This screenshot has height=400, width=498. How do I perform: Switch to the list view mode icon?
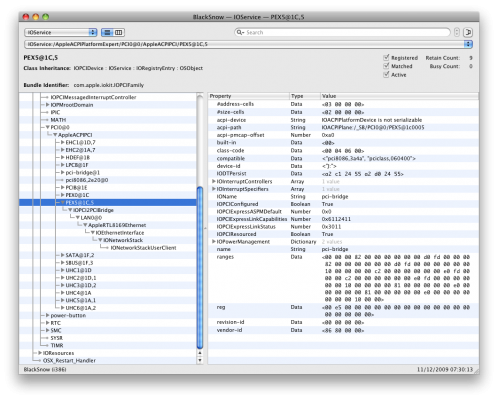(107, 32)
